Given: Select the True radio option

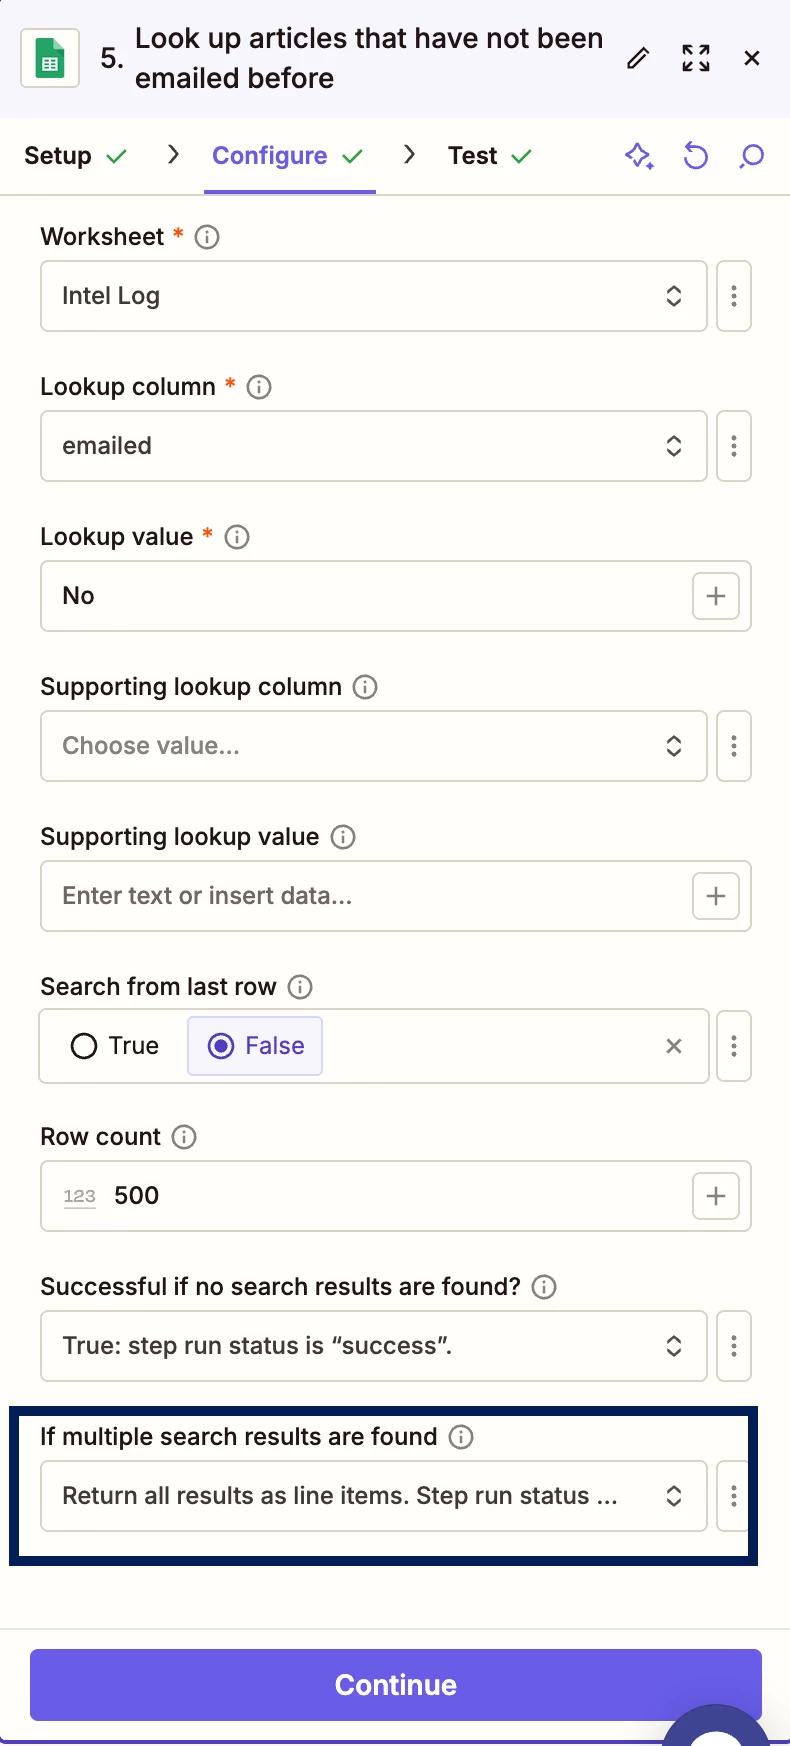Looking at the screenshot, I should point(84,1046).
